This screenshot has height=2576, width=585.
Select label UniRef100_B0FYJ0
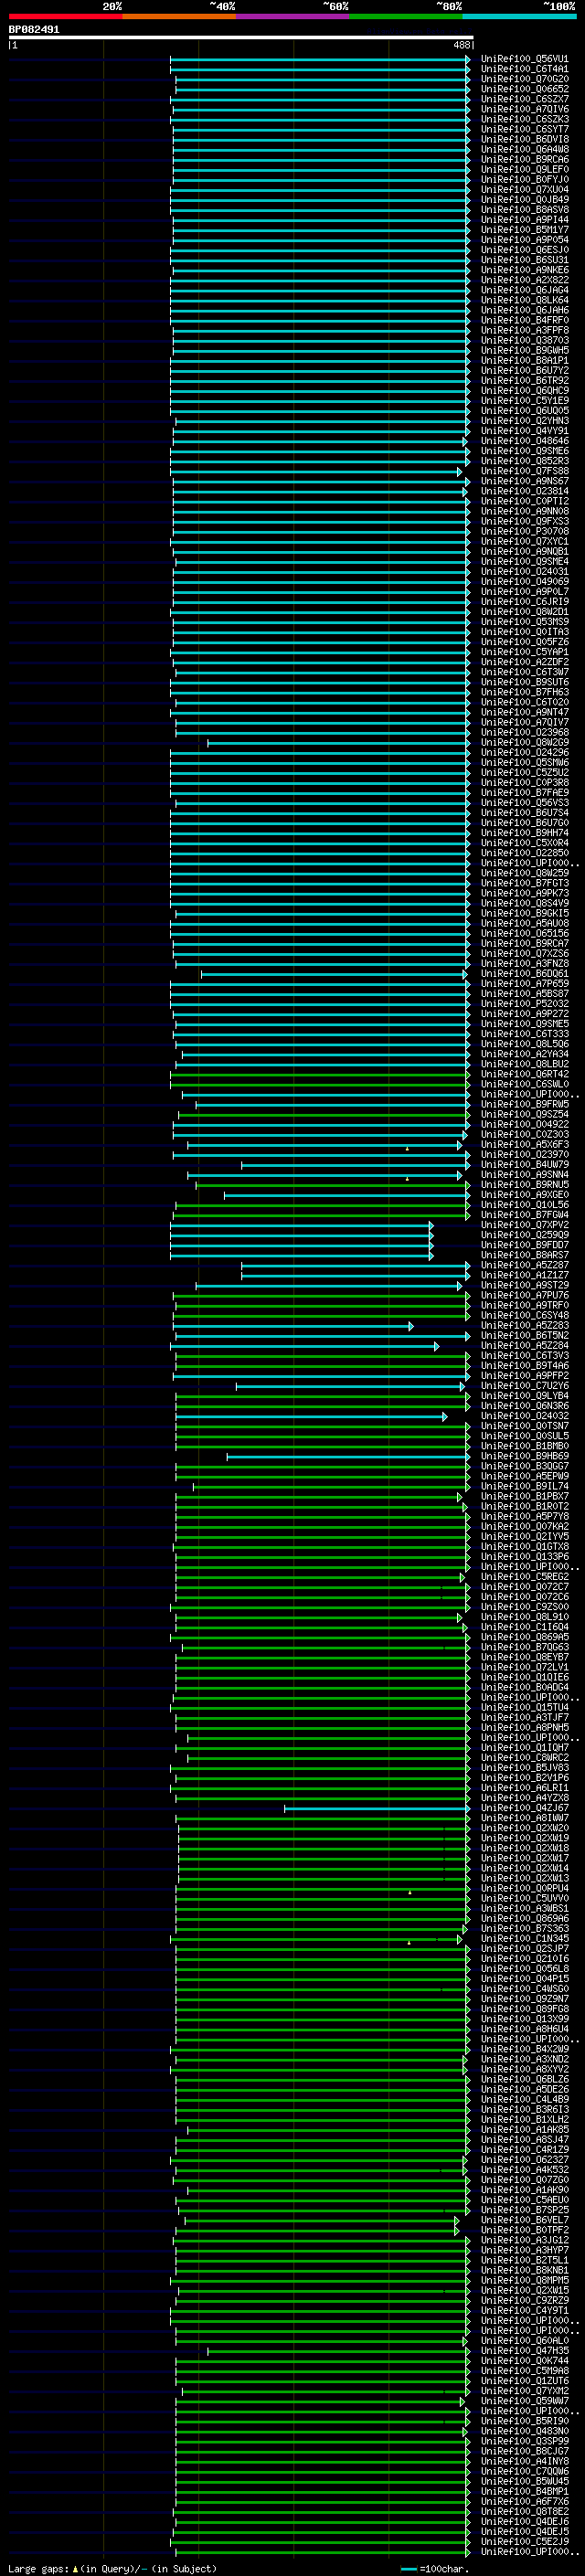524,179
